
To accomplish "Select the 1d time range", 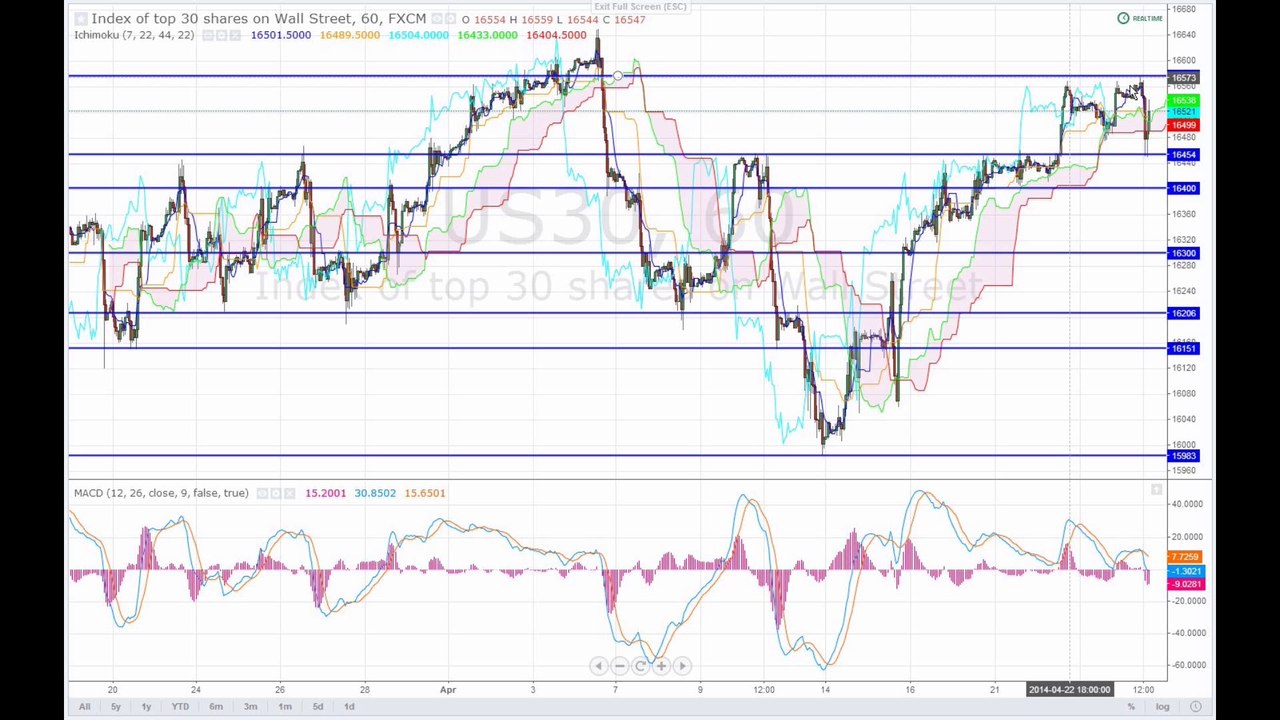I will pos(349,707).
